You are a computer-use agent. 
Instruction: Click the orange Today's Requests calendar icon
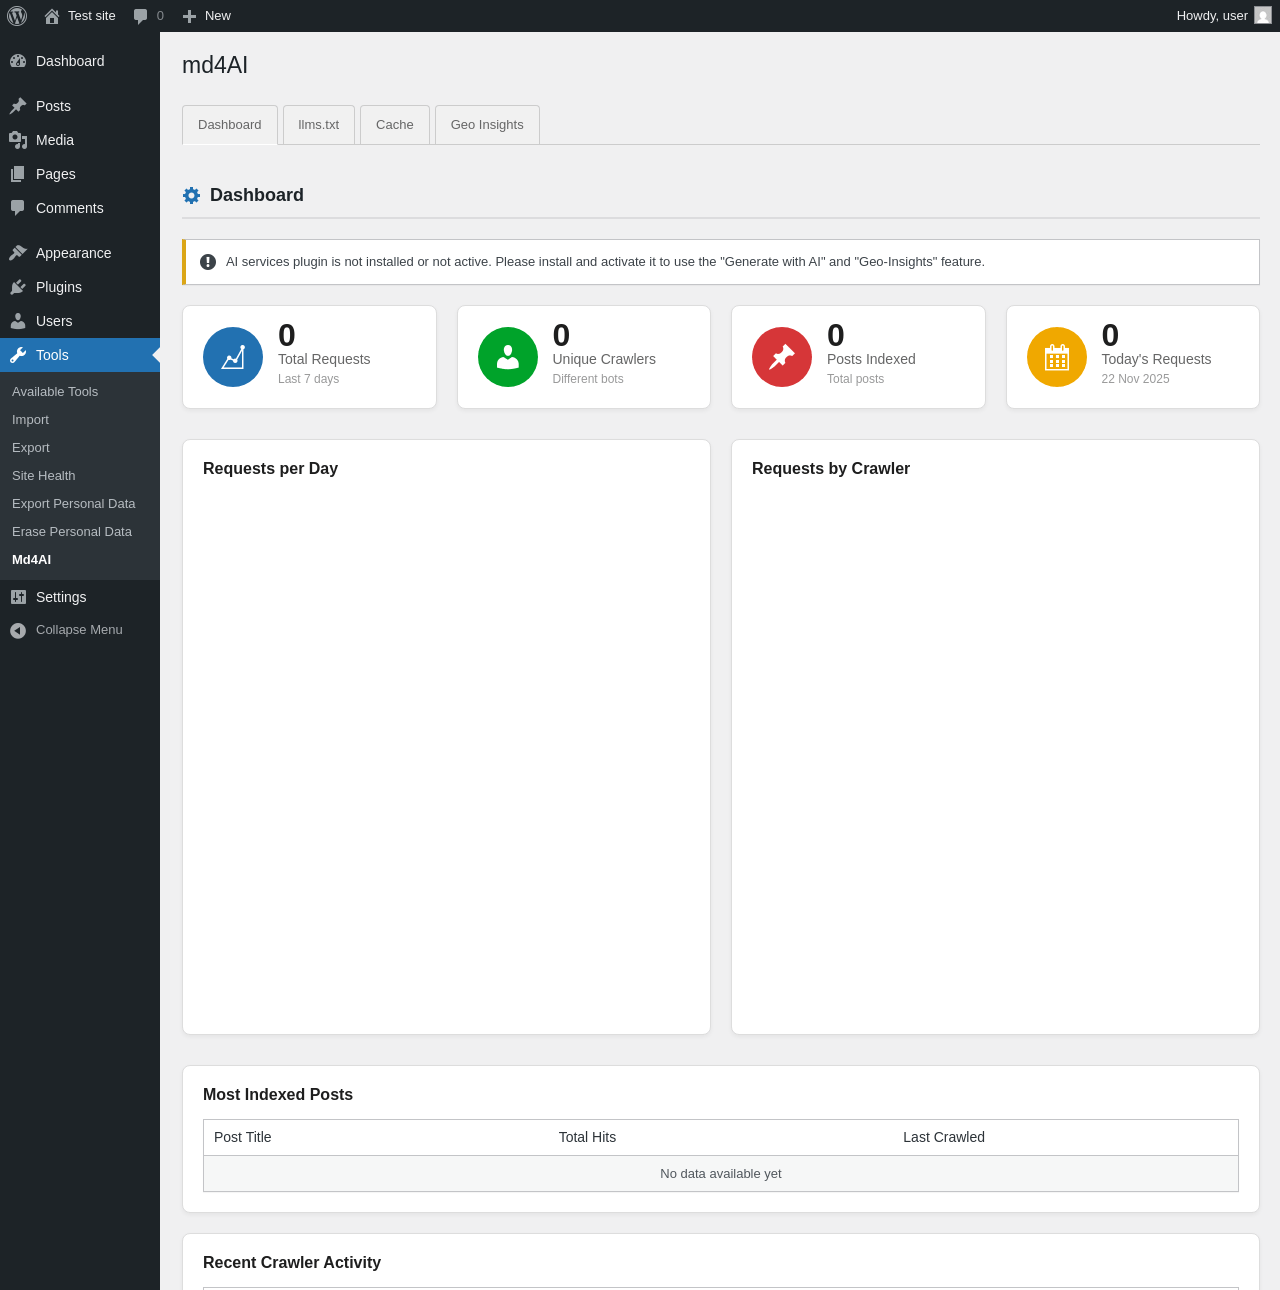coord(1057,357)
